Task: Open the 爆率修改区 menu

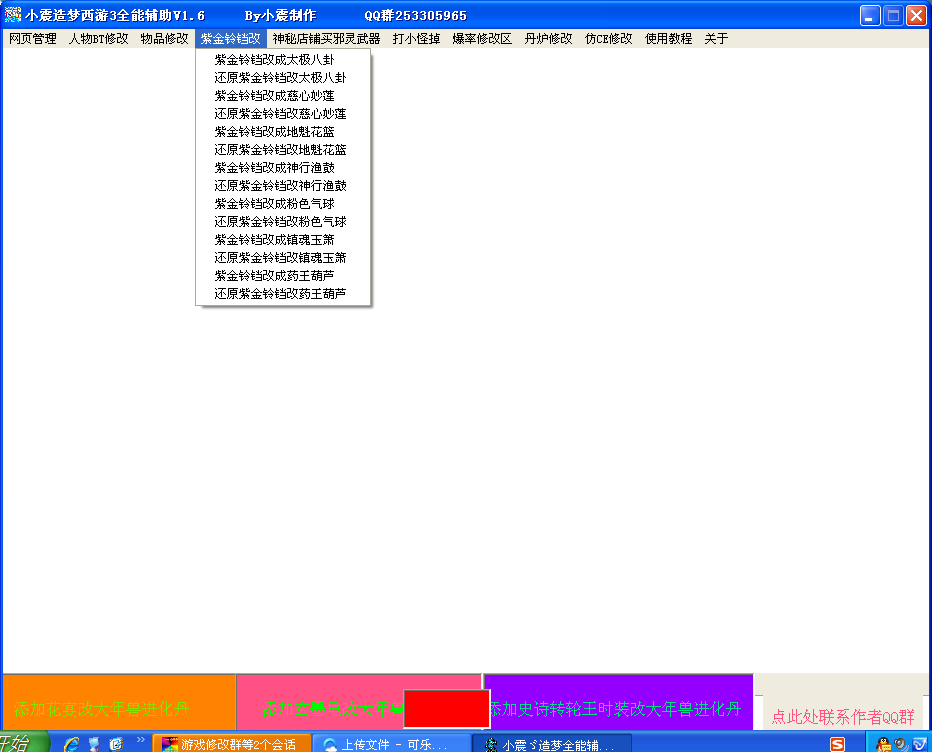Action: pyautogui.click(x=482, y=39)
